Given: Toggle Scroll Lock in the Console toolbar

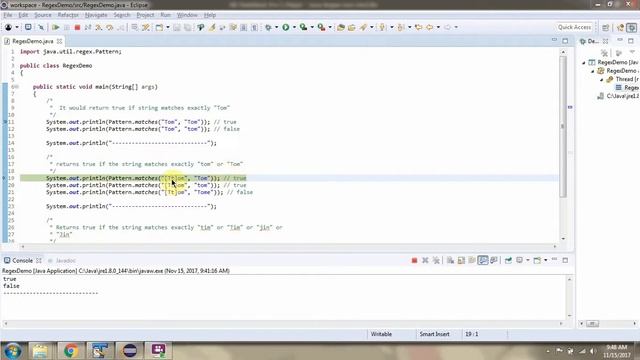Looking at the screenshot, I should 461,260.
